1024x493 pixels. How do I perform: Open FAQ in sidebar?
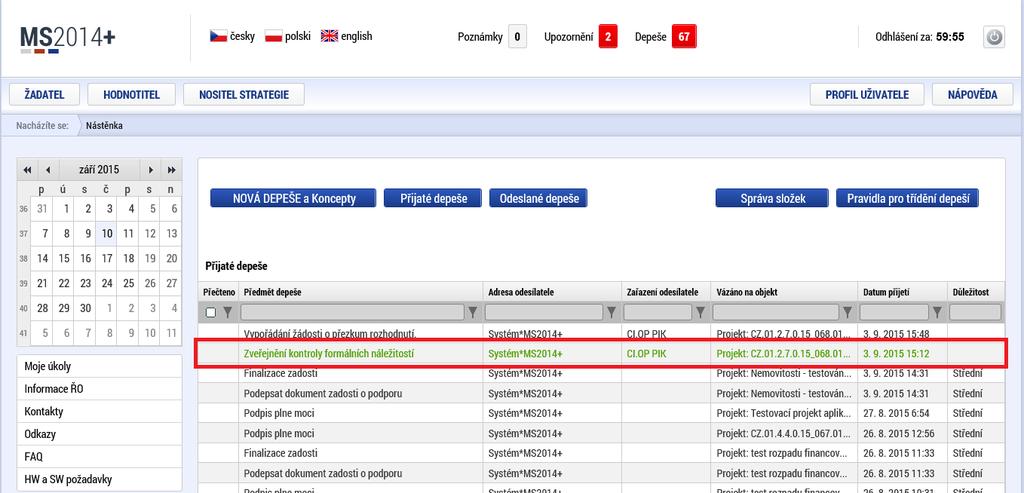pos(99,456)
